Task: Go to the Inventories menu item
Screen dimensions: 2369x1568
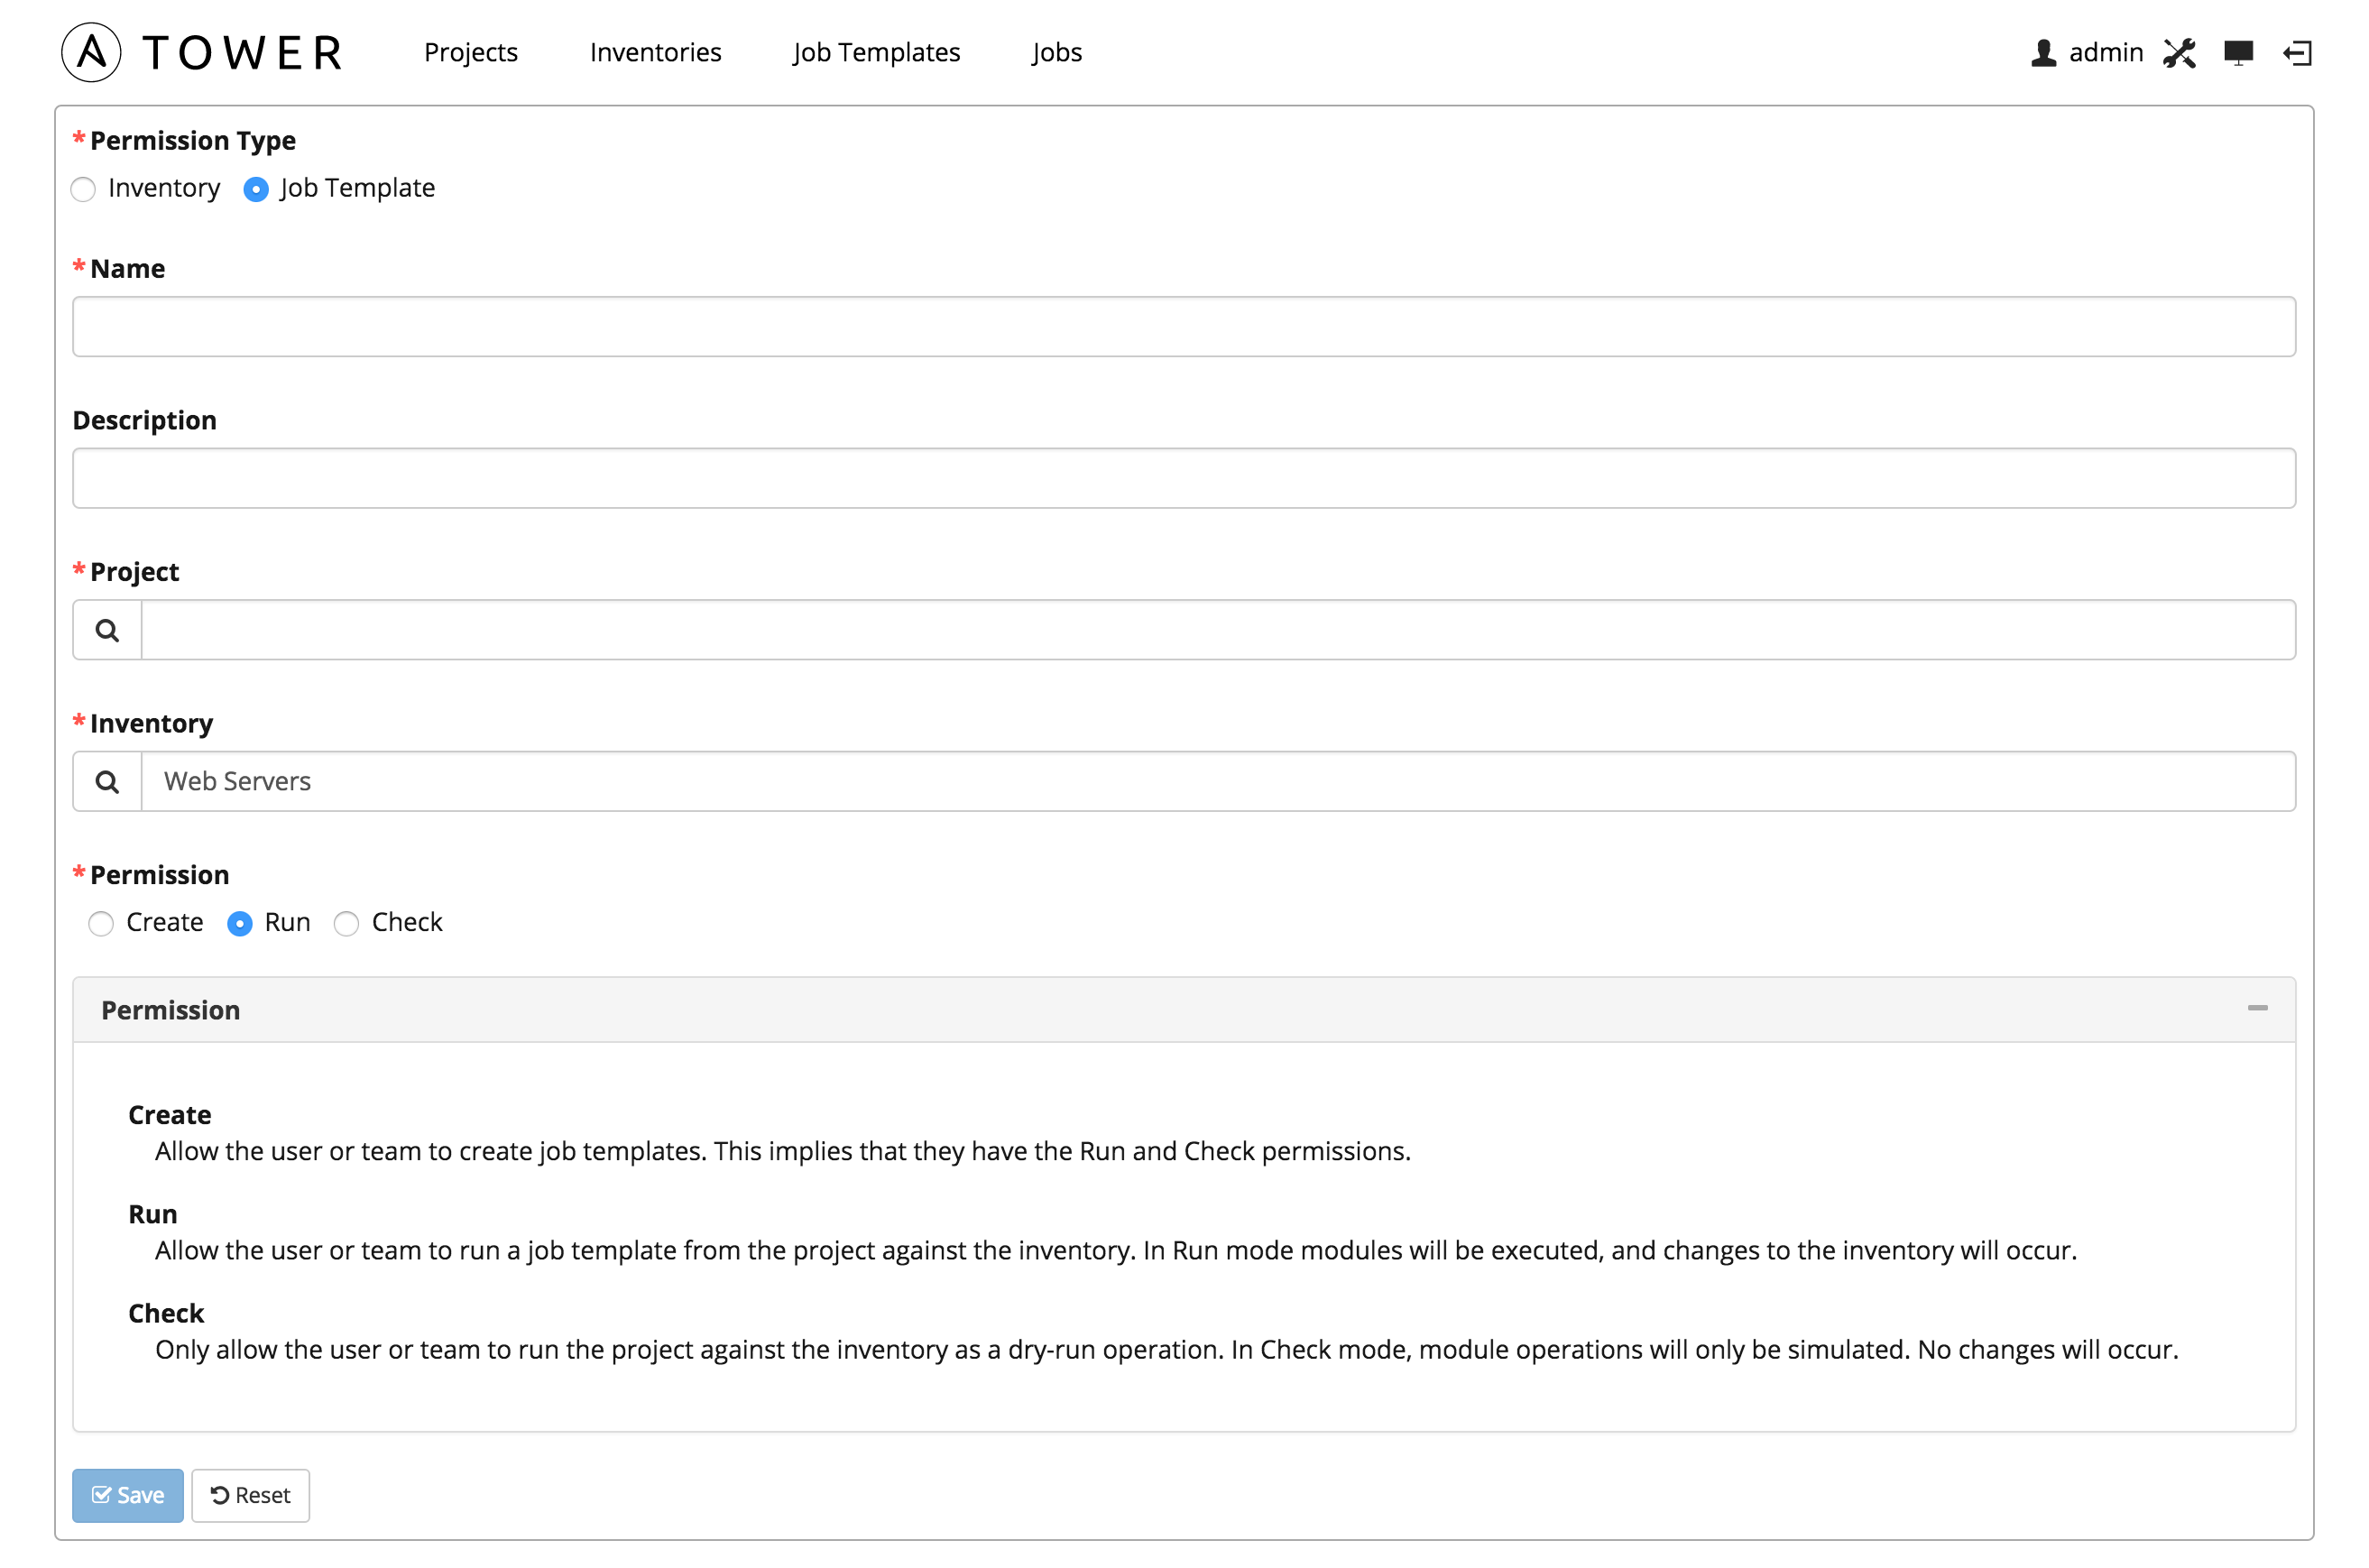Action: tap(656, 52)
